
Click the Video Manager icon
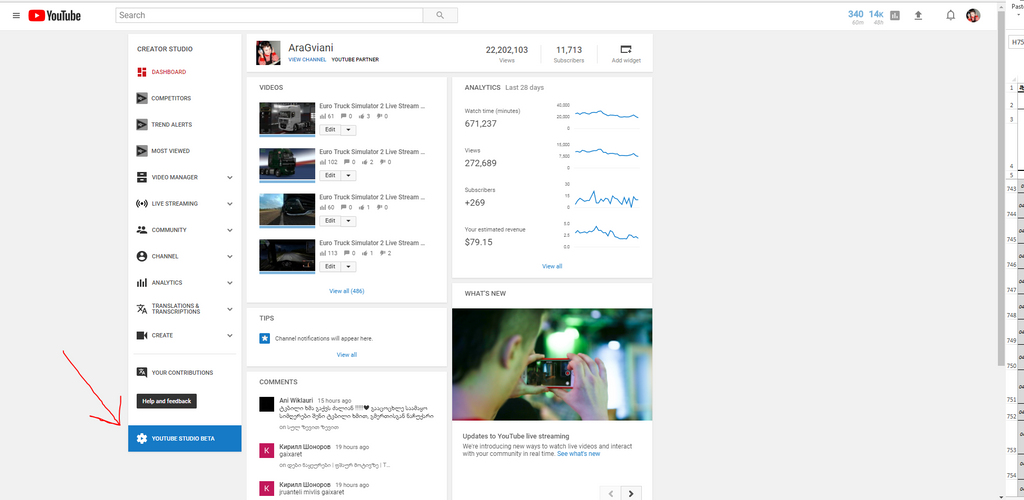(x=142, y=178)
